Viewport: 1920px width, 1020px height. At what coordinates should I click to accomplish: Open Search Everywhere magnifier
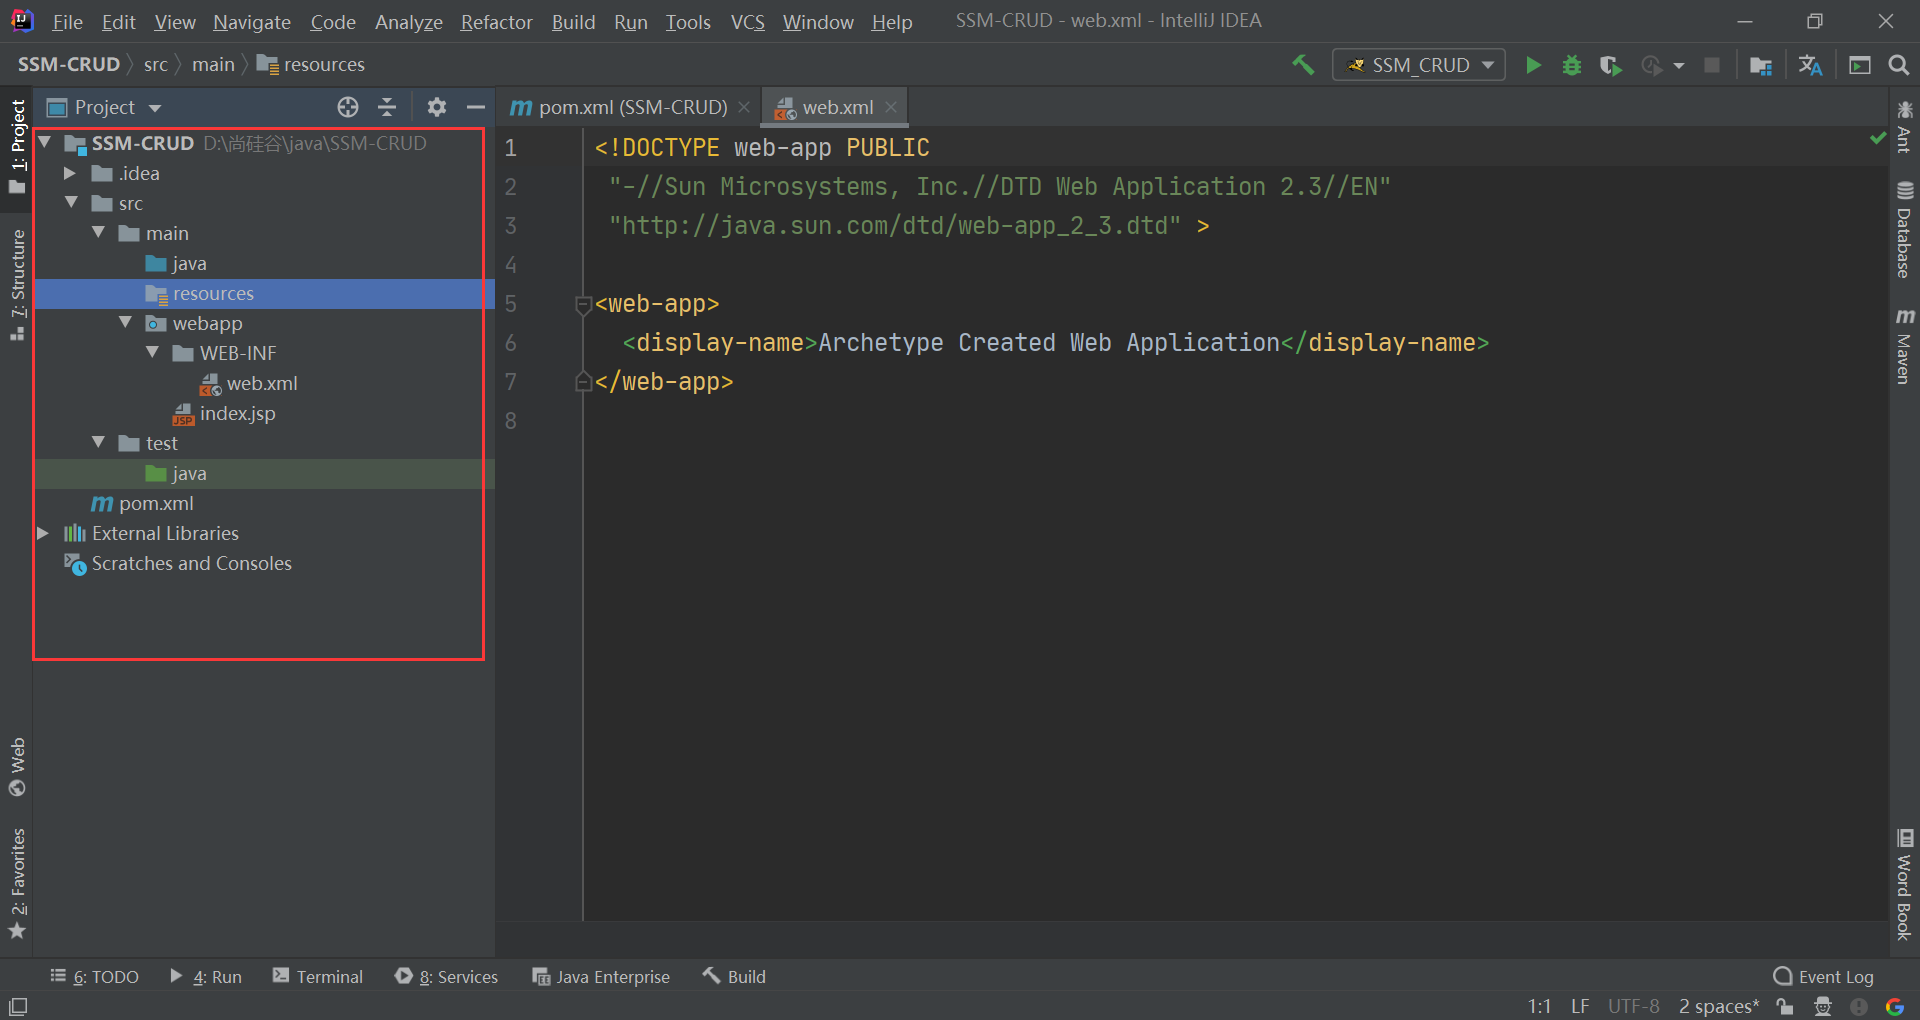click(1898, 65)
